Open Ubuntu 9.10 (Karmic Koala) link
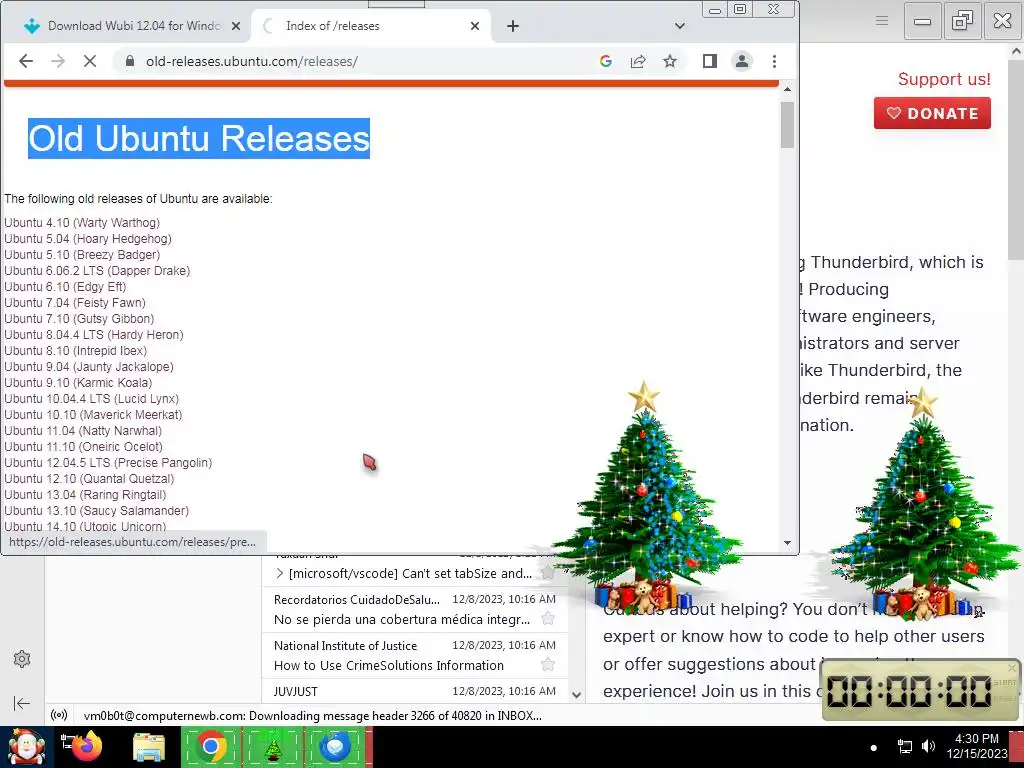The width and height of the screenshot is (1024, 768). tap(78, 383)
